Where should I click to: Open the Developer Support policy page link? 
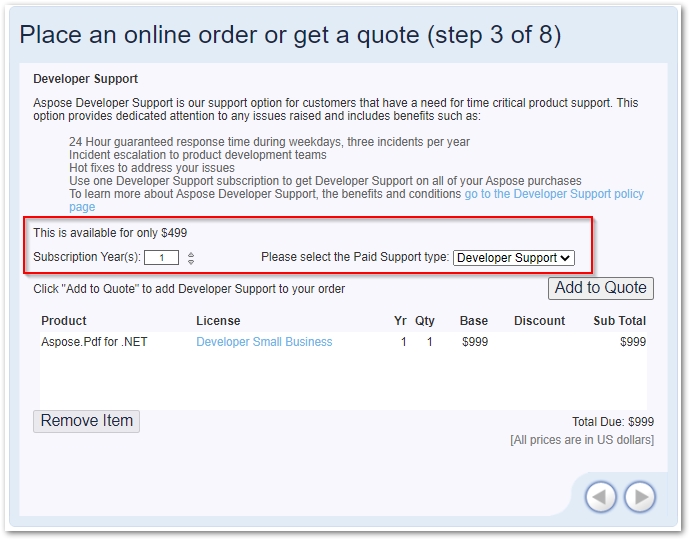(x=554, y=194)
